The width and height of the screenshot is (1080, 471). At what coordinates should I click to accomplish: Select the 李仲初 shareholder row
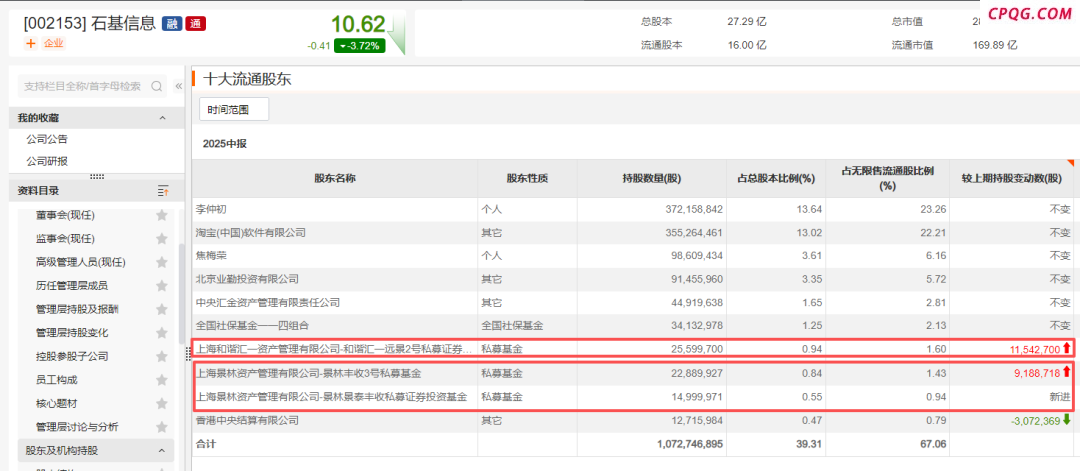coord(633,209)
